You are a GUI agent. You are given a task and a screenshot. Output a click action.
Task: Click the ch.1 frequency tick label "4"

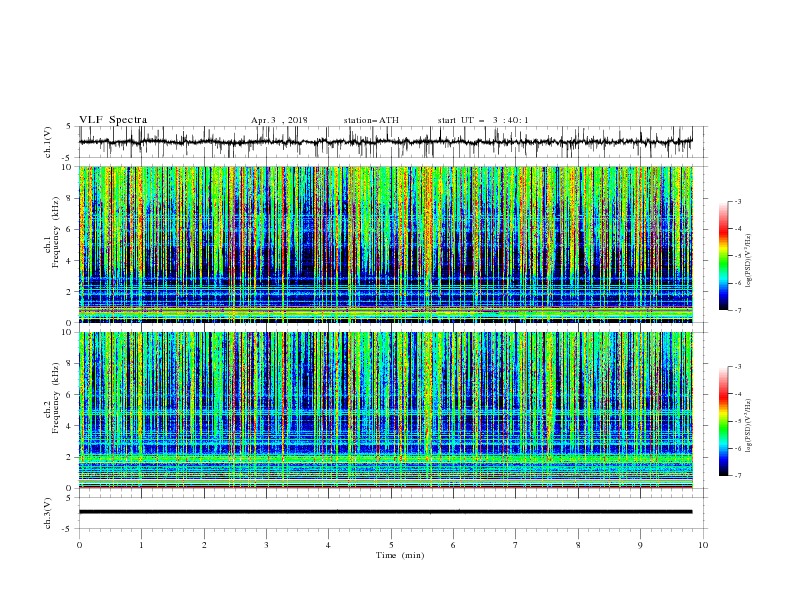point(70,261)
